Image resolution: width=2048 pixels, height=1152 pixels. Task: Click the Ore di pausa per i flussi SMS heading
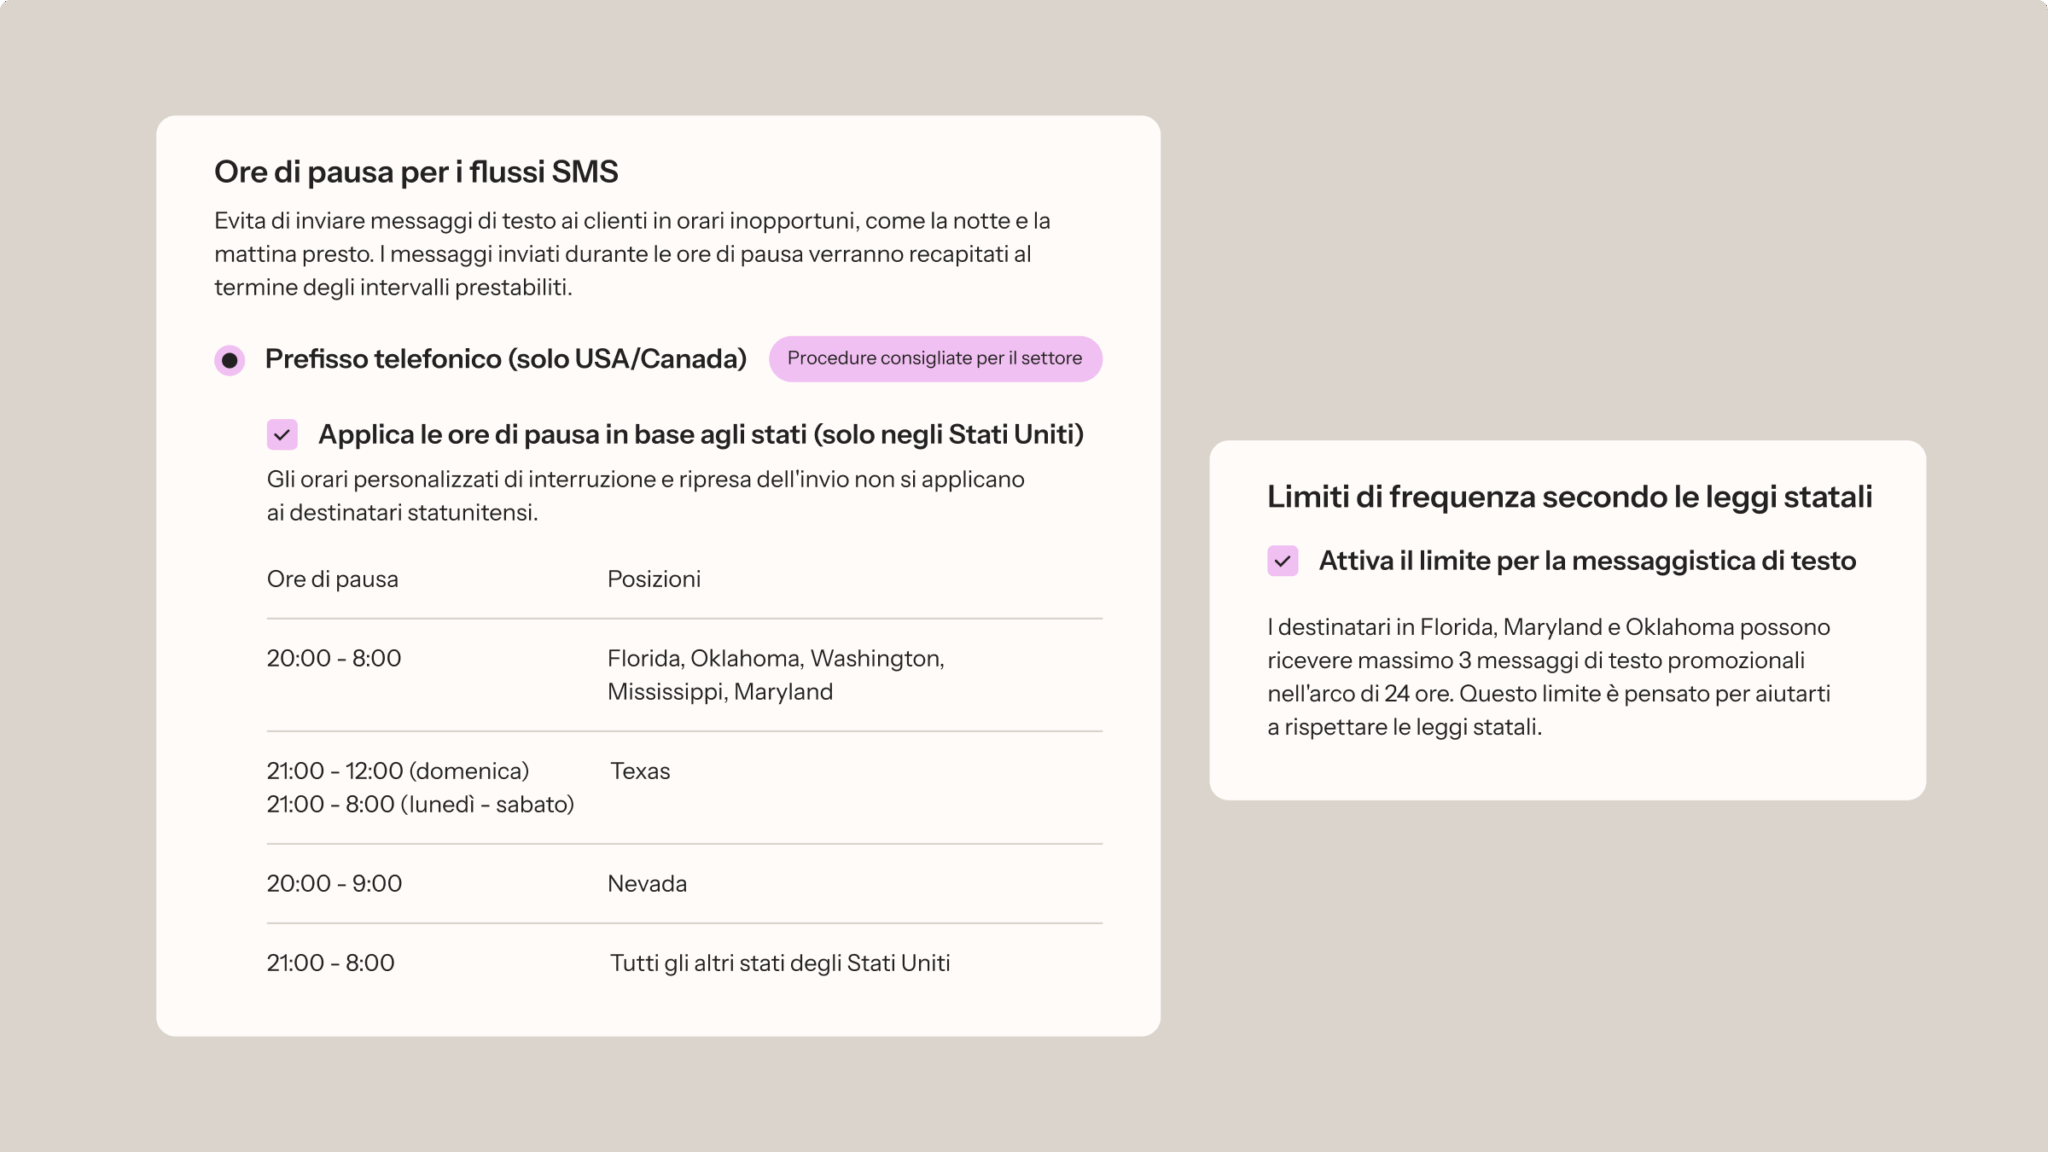click(416, 172)
